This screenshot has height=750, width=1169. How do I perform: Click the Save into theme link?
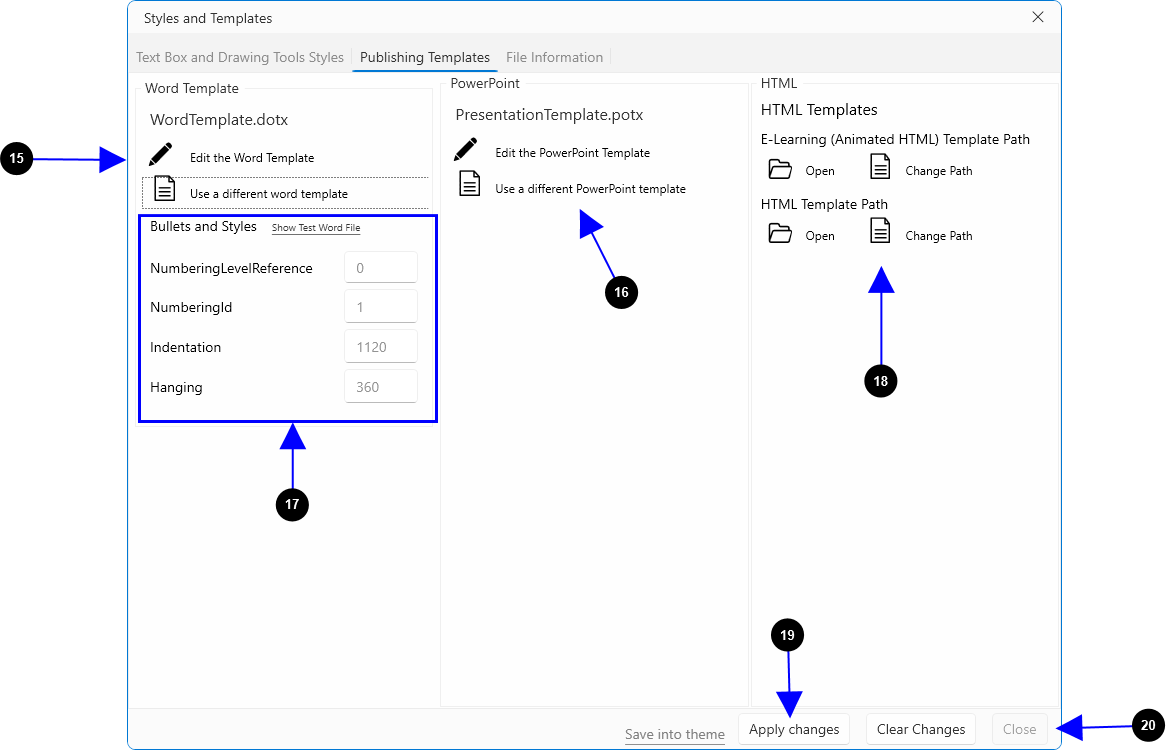pyautogui.click(x=675, y=735)
